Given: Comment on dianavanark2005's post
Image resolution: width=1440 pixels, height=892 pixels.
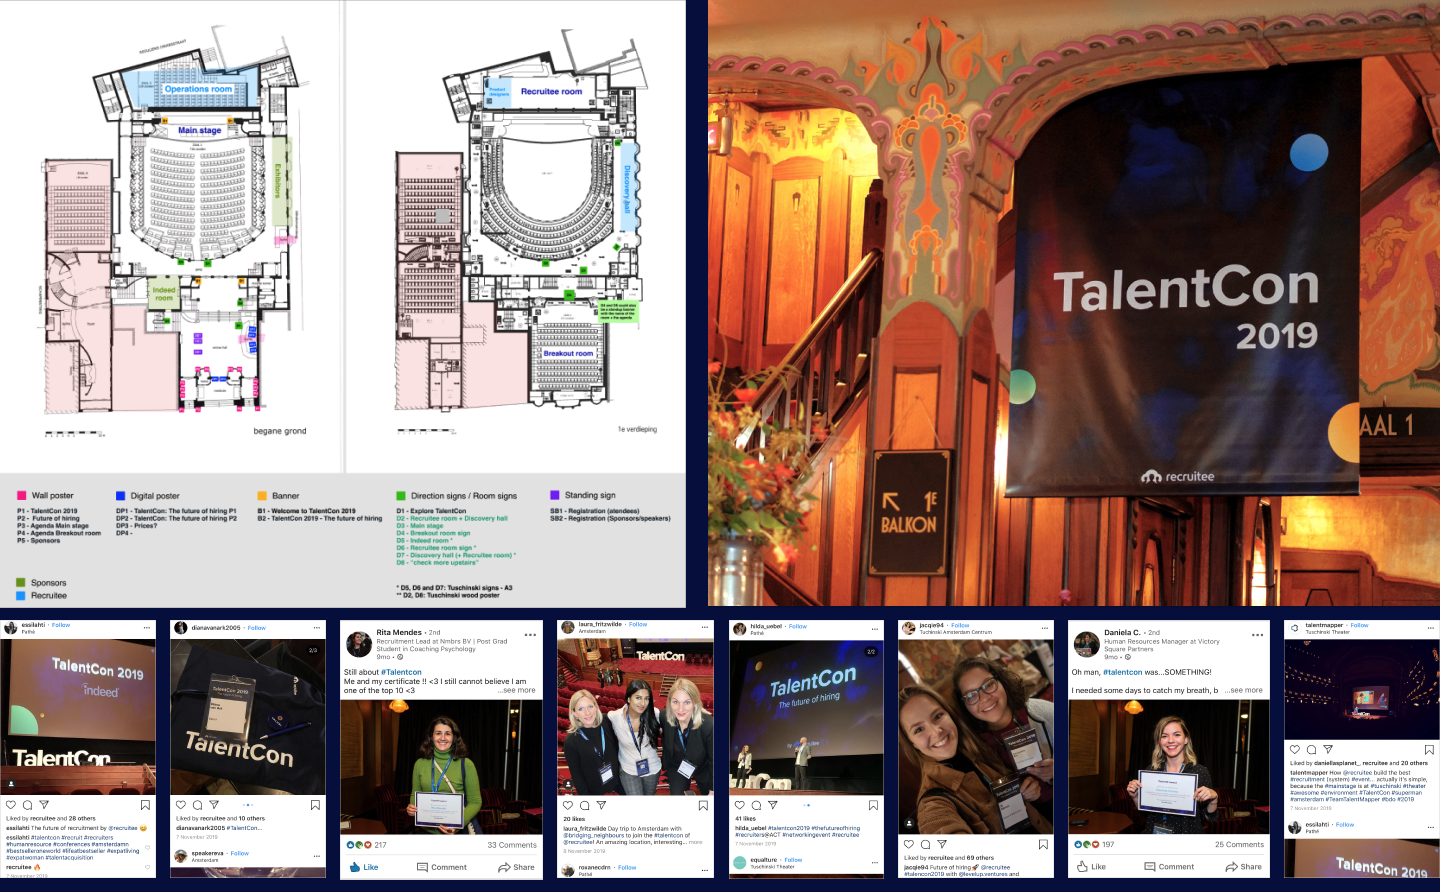Looking at the screenshot, I should pyautogui.click(x=197, y=805).
